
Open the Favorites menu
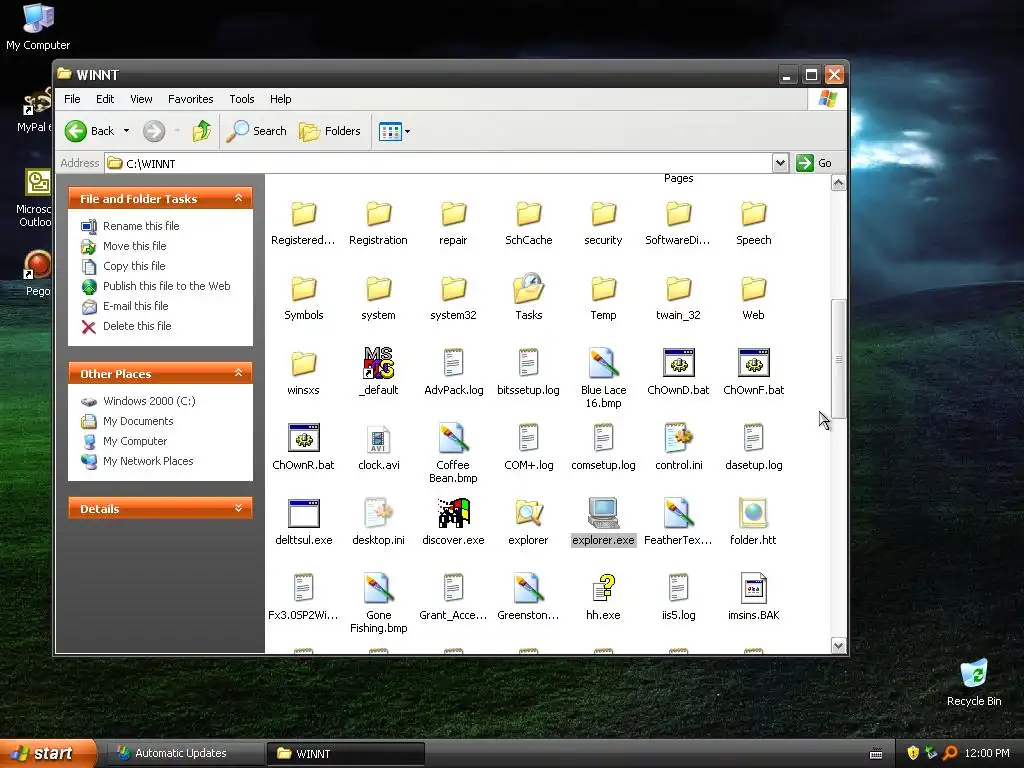(x=191, y=99)
